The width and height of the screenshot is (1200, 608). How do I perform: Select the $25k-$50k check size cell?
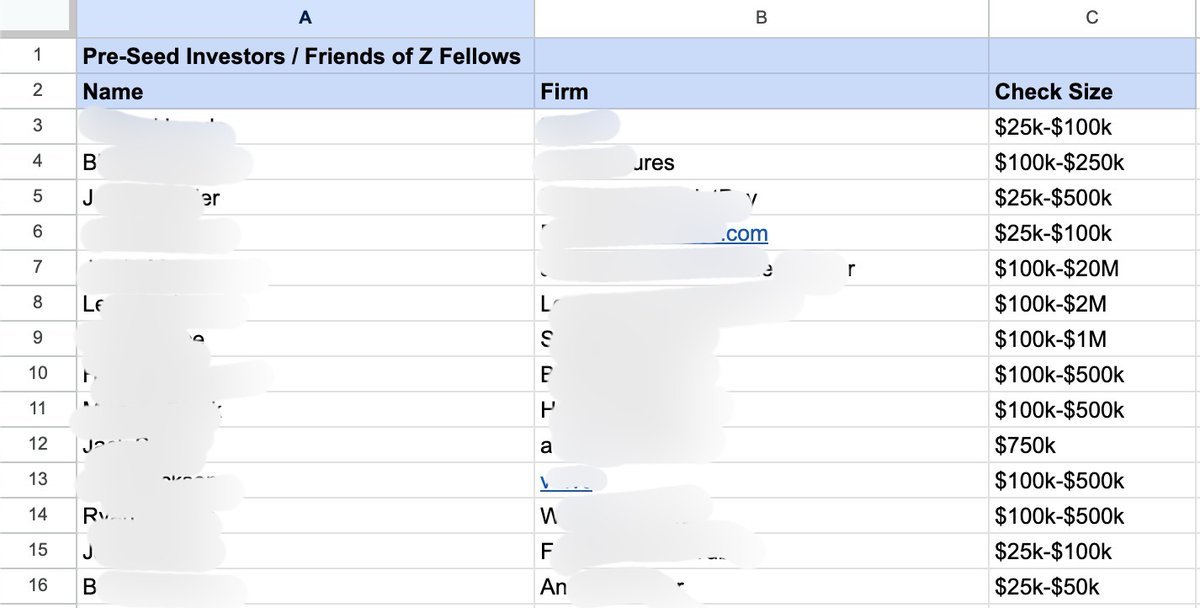pos(1094,587)
